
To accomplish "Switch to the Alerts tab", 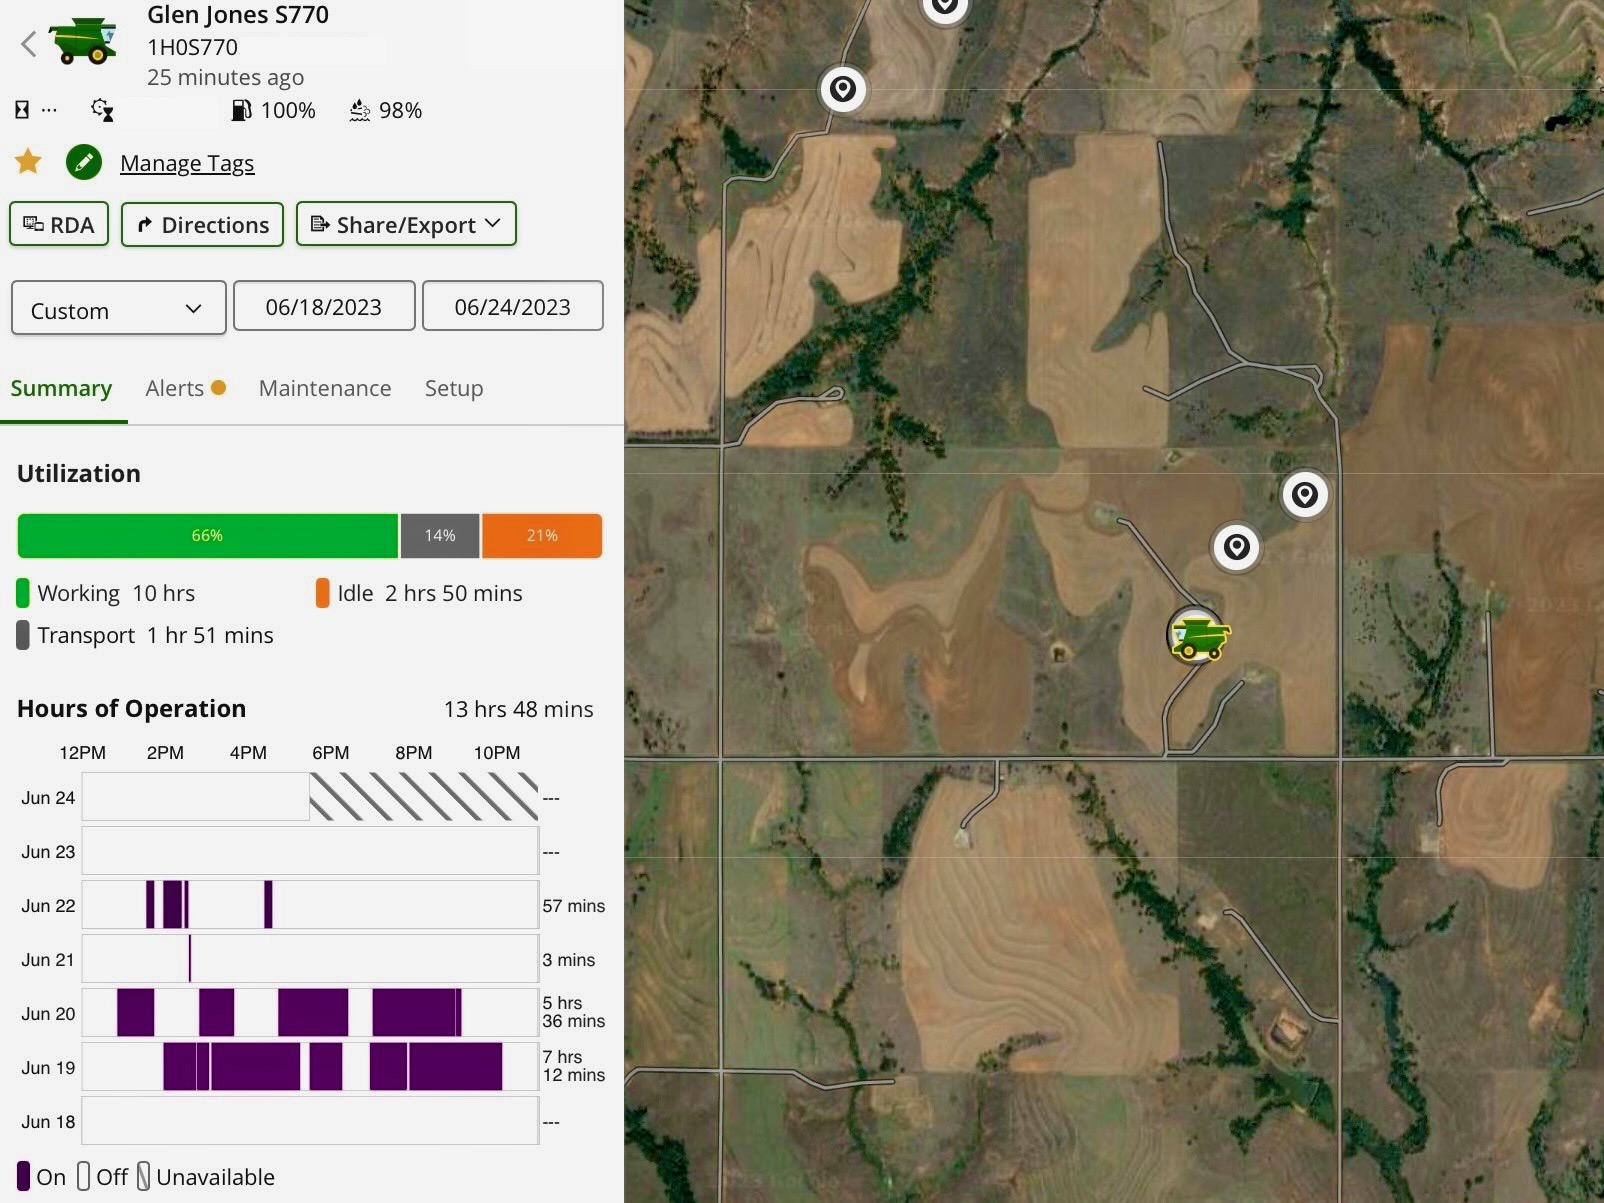I will [x=175, y=388].
